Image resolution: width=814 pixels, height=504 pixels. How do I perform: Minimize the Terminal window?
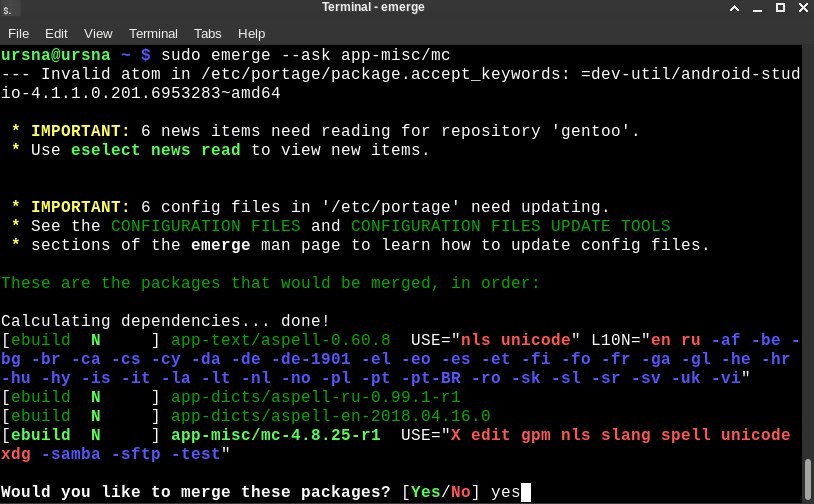[x=757, y=9]
